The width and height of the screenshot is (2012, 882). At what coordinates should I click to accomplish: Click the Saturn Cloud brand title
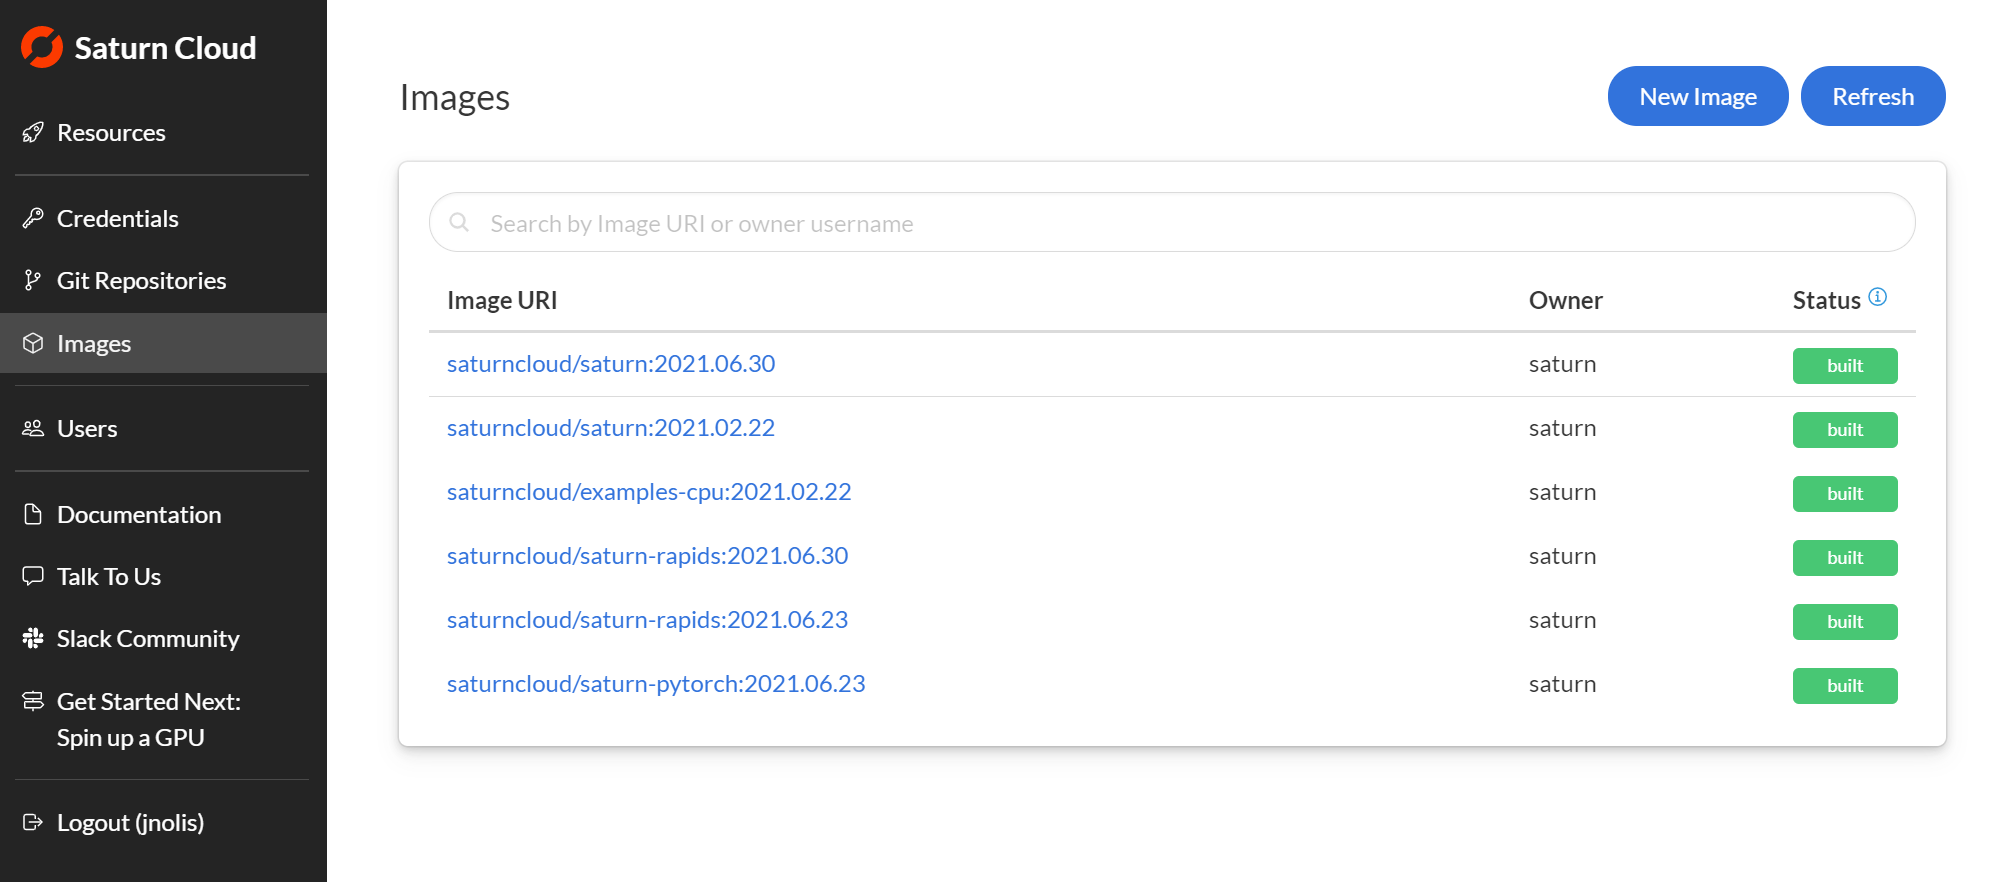(x=165, y=48)
